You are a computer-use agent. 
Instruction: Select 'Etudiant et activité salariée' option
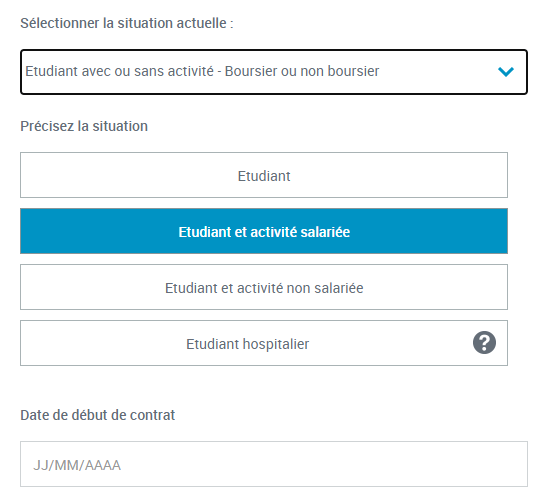[264, 231]
